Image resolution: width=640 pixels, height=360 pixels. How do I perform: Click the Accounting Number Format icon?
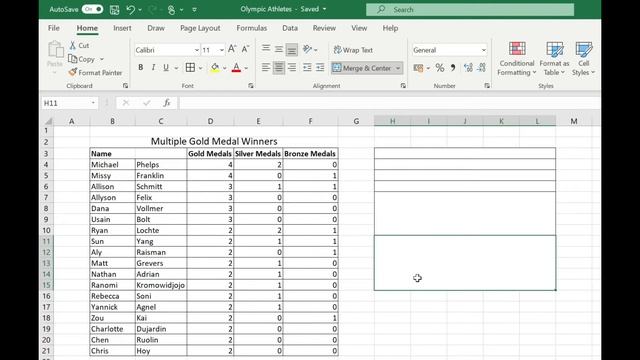[x=418, y=68]
